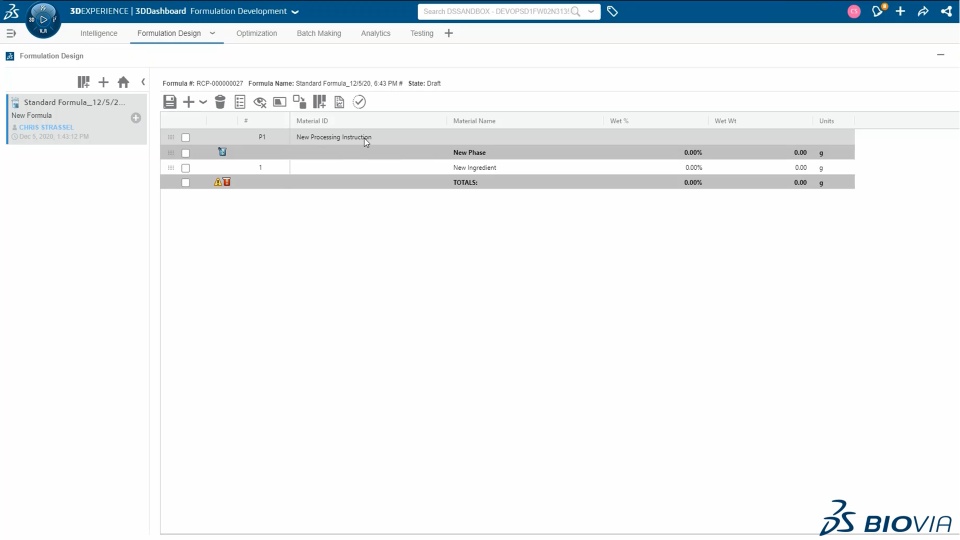Click the New Ingredient name cell
The height and width of the screenshot is (540, 960).
point(474,167)
